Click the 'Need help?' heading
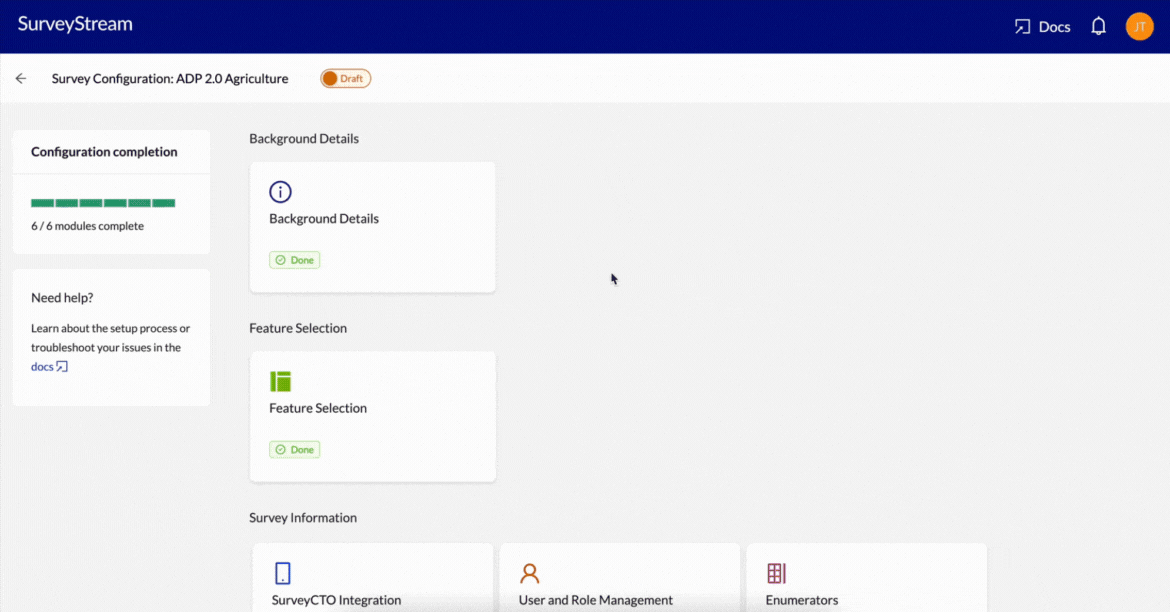The height and width of the screenshot is (612, 1170). coord(62,298)
